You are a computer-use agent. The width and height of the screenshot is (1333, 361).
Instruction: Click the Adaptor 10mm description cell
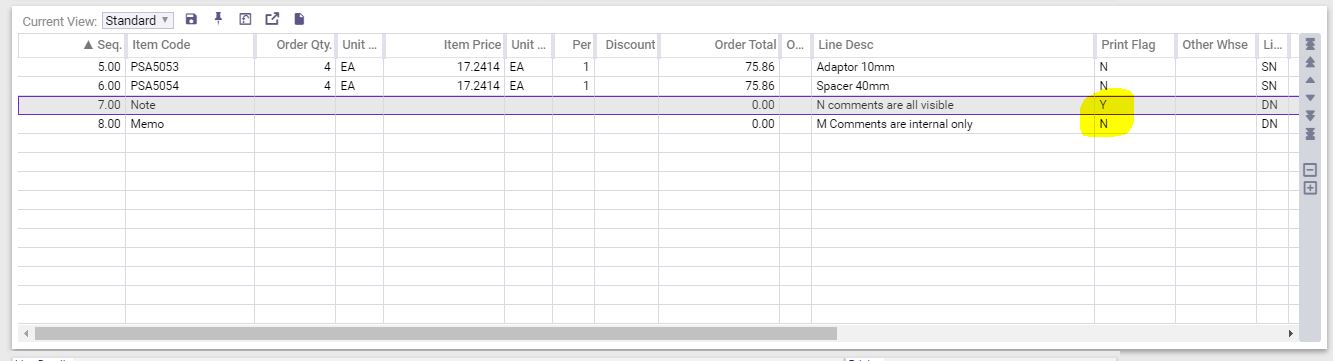(953, 67)
